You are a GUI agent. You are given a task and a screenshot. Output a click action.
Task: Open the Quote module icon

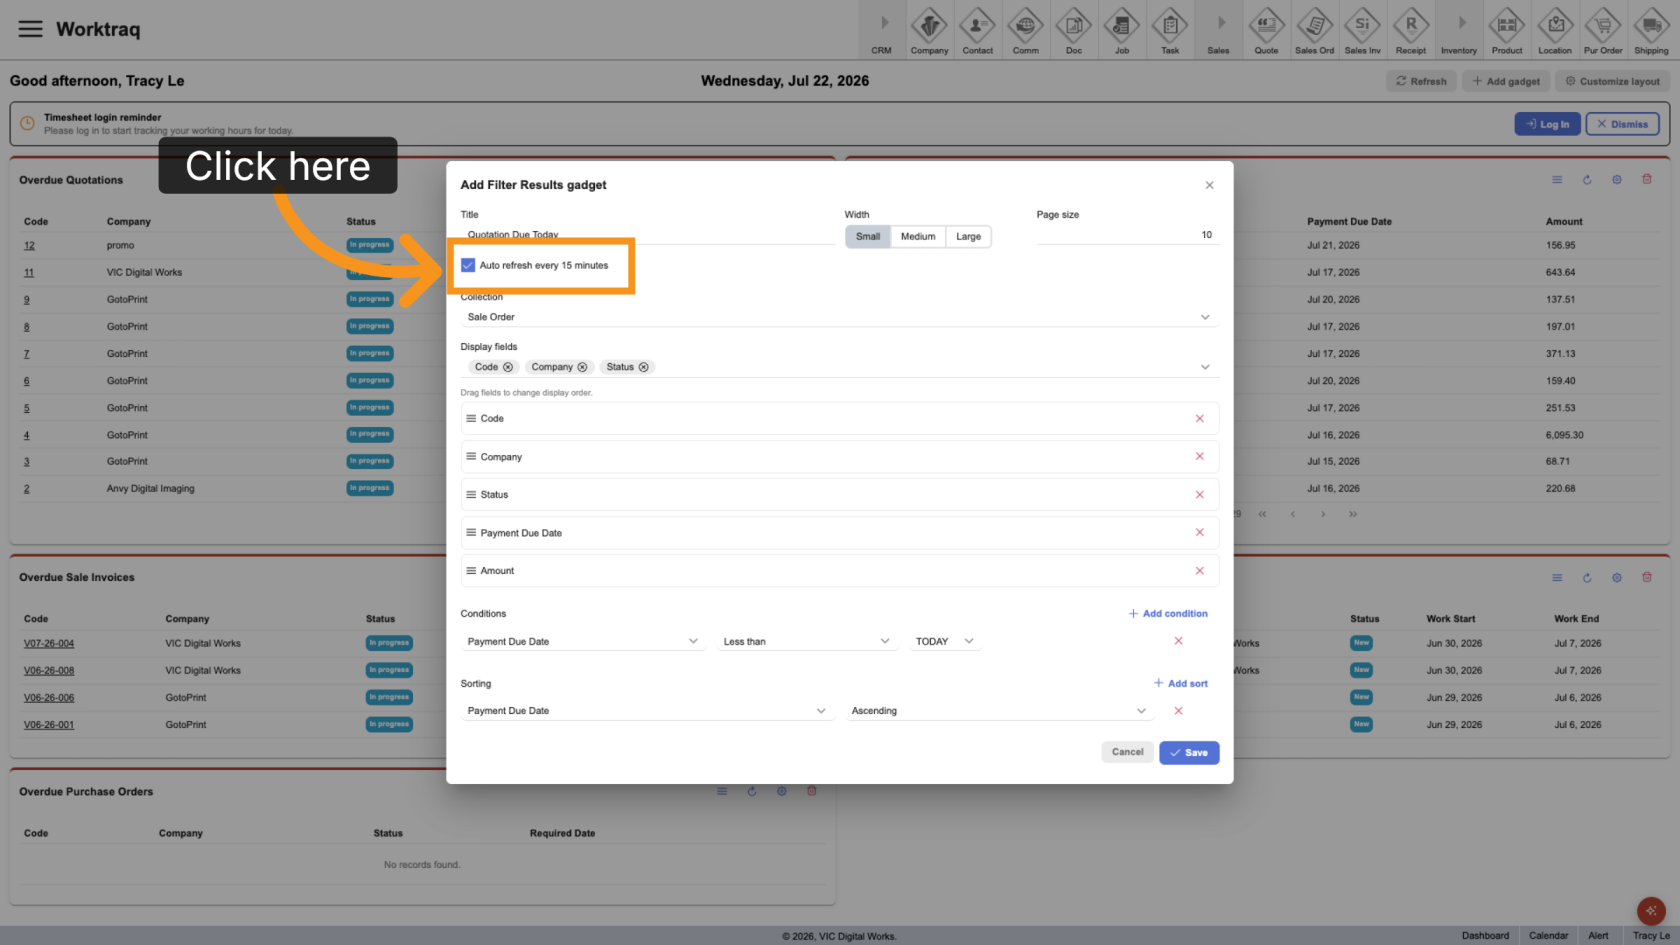tap(1266, 30)
